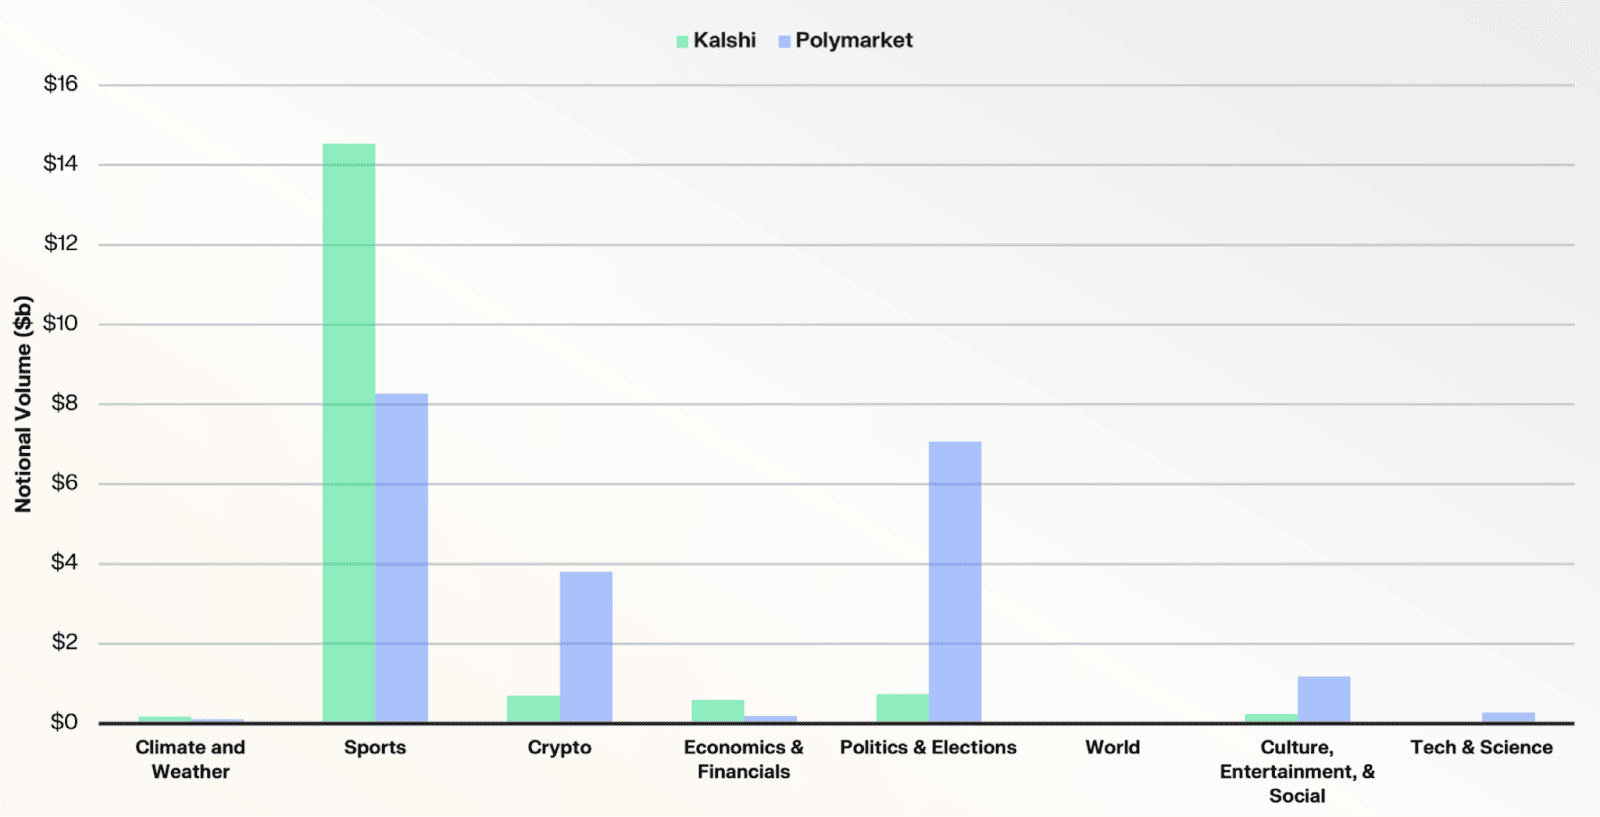The image size is (1600, 817).
Task: Select the Polymarket Tech & Science bar
Action: 1508,717
